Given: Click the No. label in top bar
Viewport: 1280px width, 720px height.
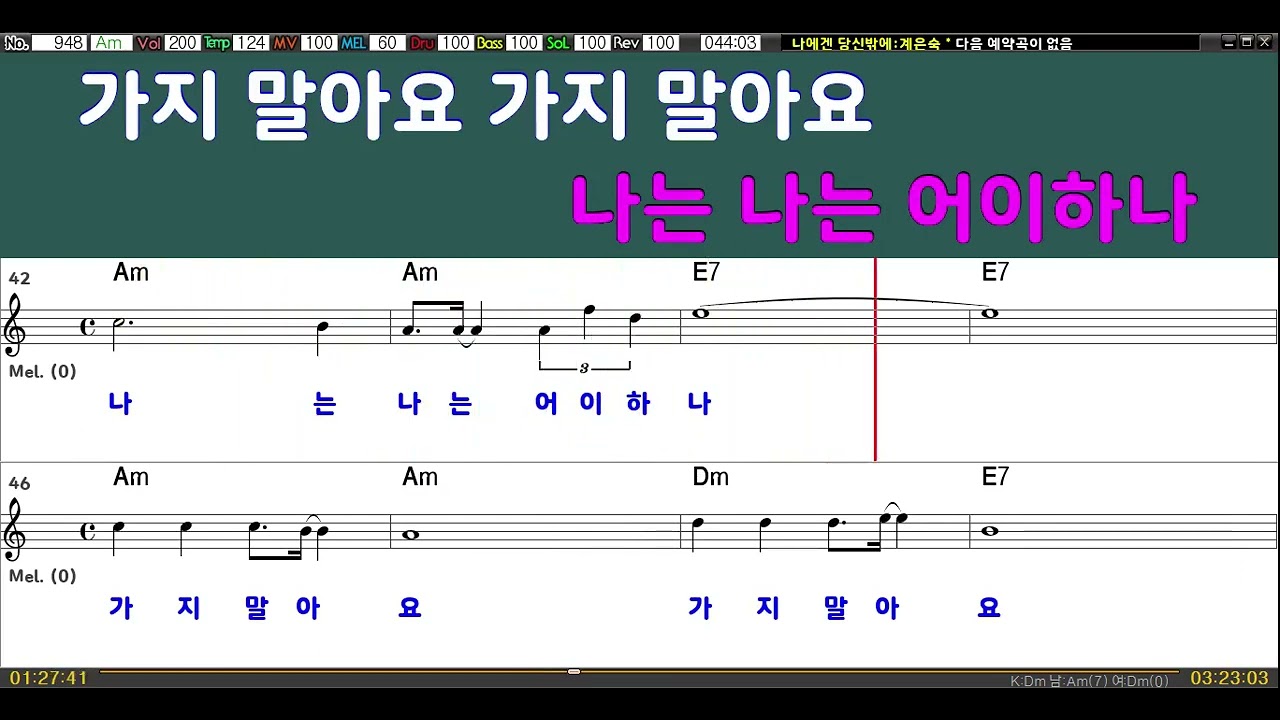Looking at the screenshot, I should [16, 43].
